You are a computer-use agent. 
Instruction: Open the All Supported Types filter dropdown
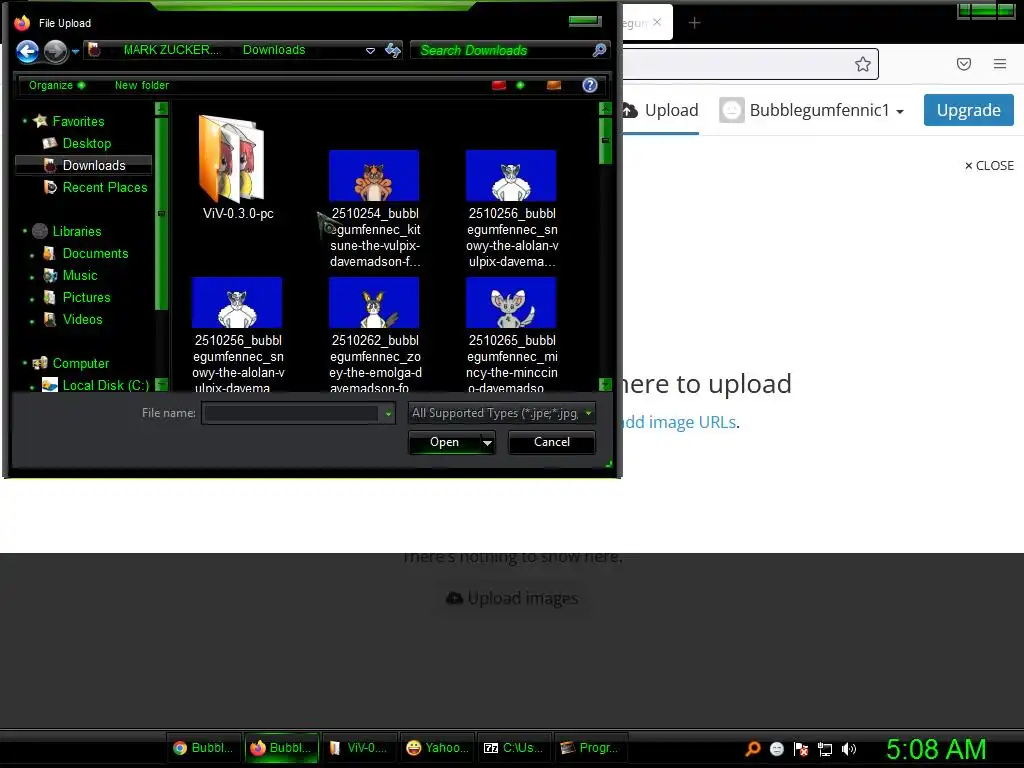click(502, 413)
